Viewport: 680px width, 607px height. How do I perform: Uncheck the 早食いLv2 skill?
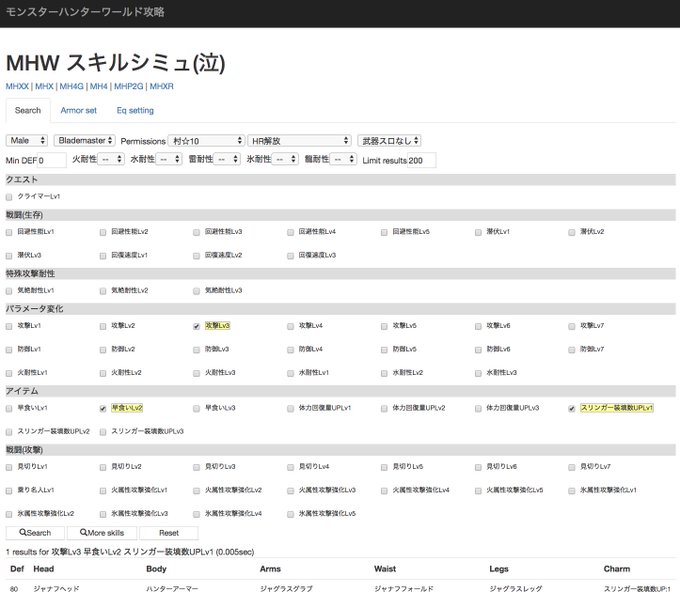coord(103,408)
